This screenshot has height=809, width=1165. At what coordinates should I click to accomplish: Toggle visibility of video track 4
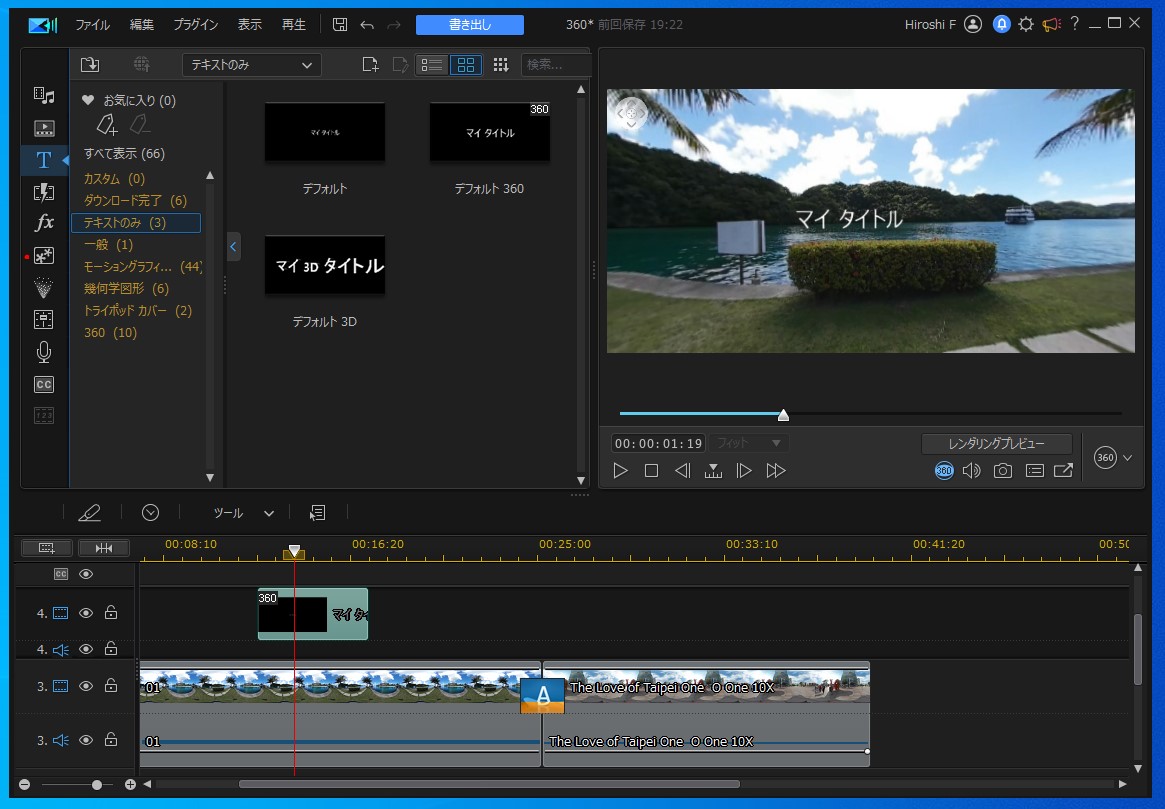point(86,613)
